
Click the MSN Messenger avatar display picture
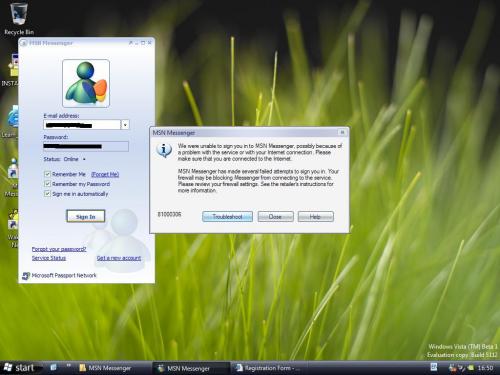tap(86, 83)
